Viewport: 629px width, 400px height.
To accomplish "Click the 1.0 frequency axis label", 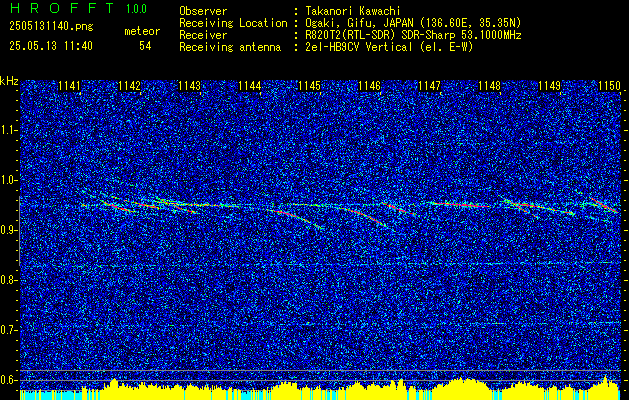I will [x=9, y=180].
